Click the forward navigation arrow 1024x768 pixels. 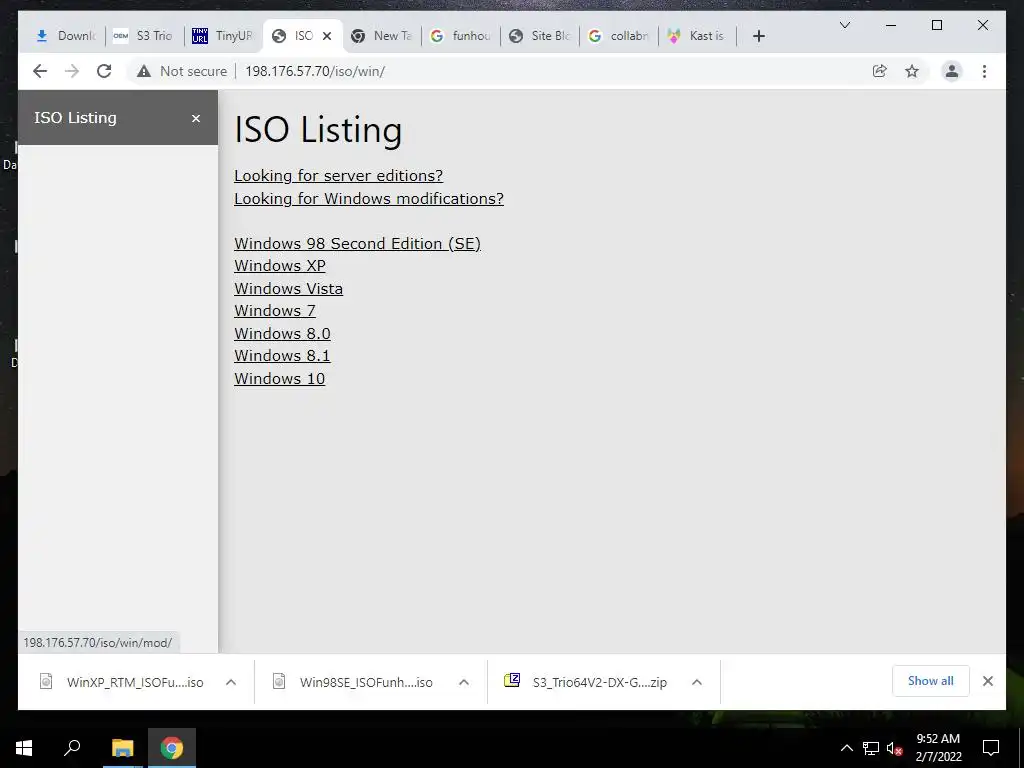[72, 71]
